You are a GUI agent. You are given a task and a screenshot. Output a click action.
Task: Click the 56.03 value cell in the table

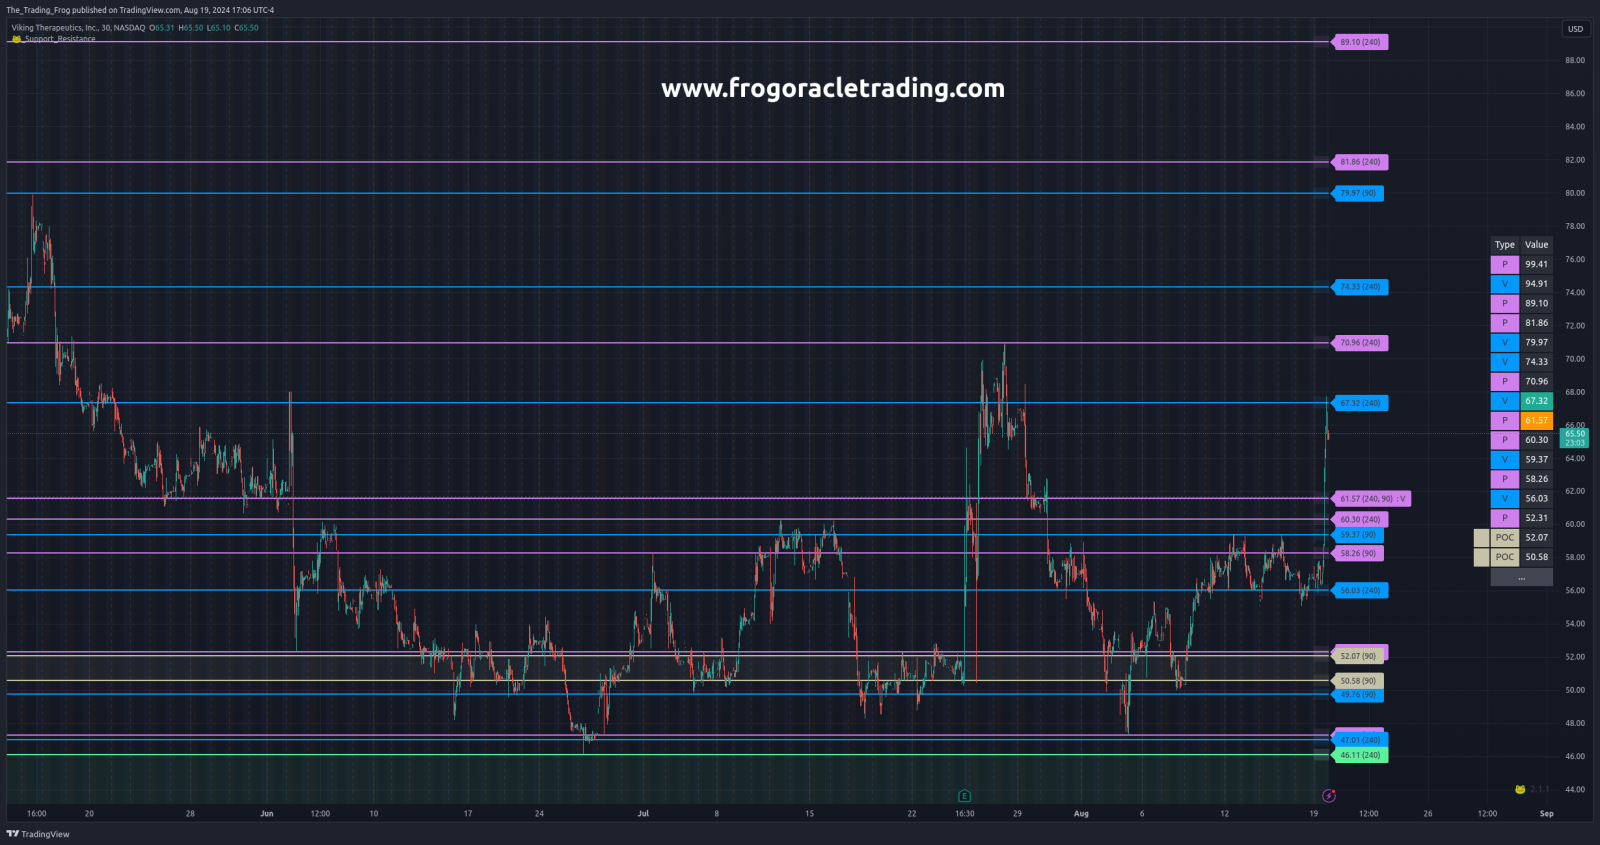[1536, 499]
